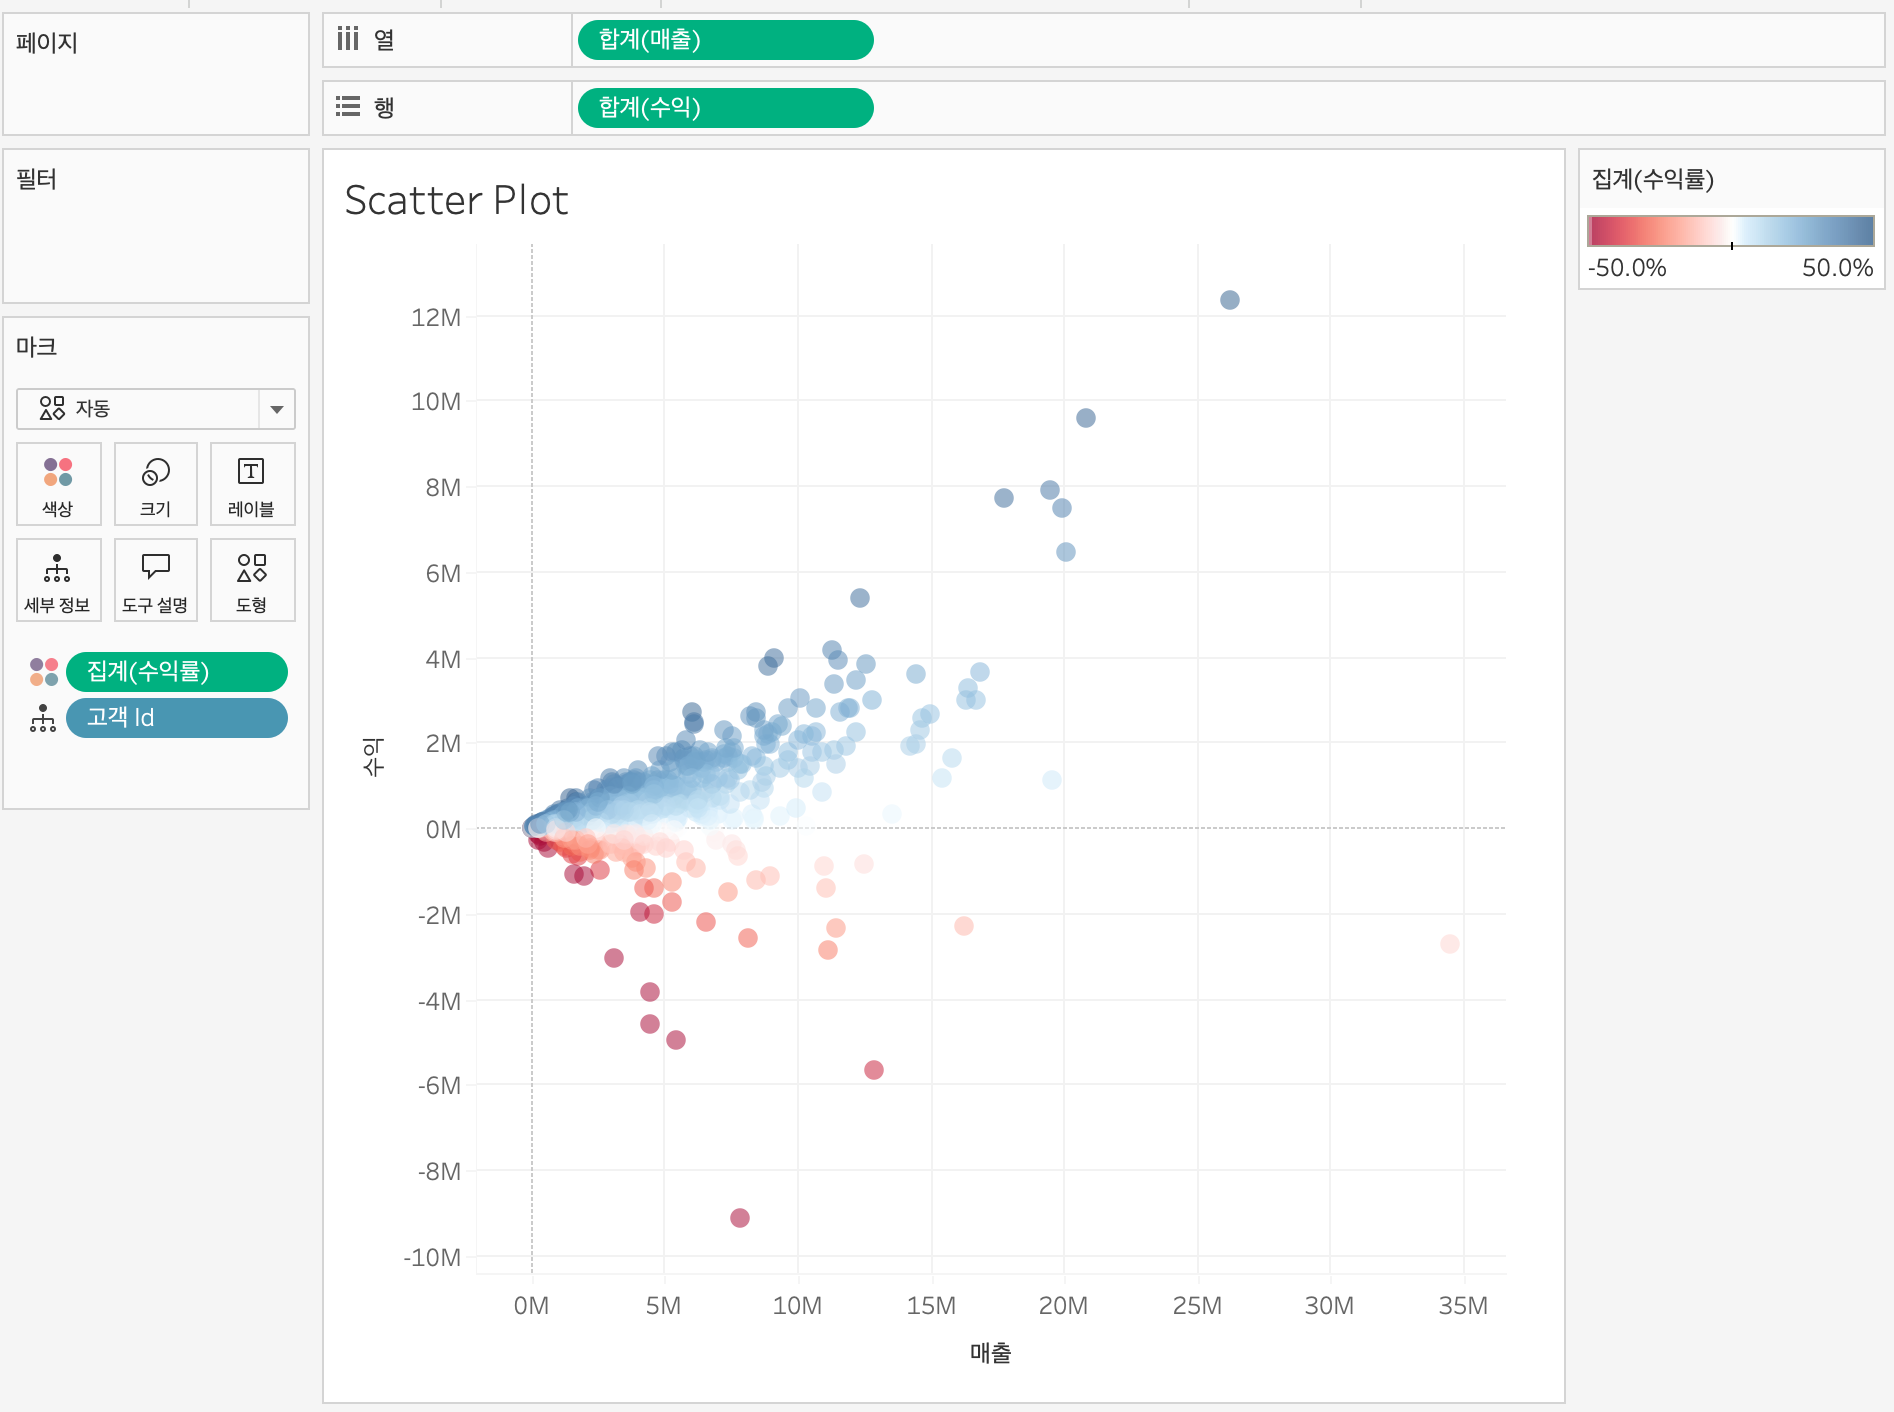Click the -50.0% legend minimum label

click(x=1627, y=268)
